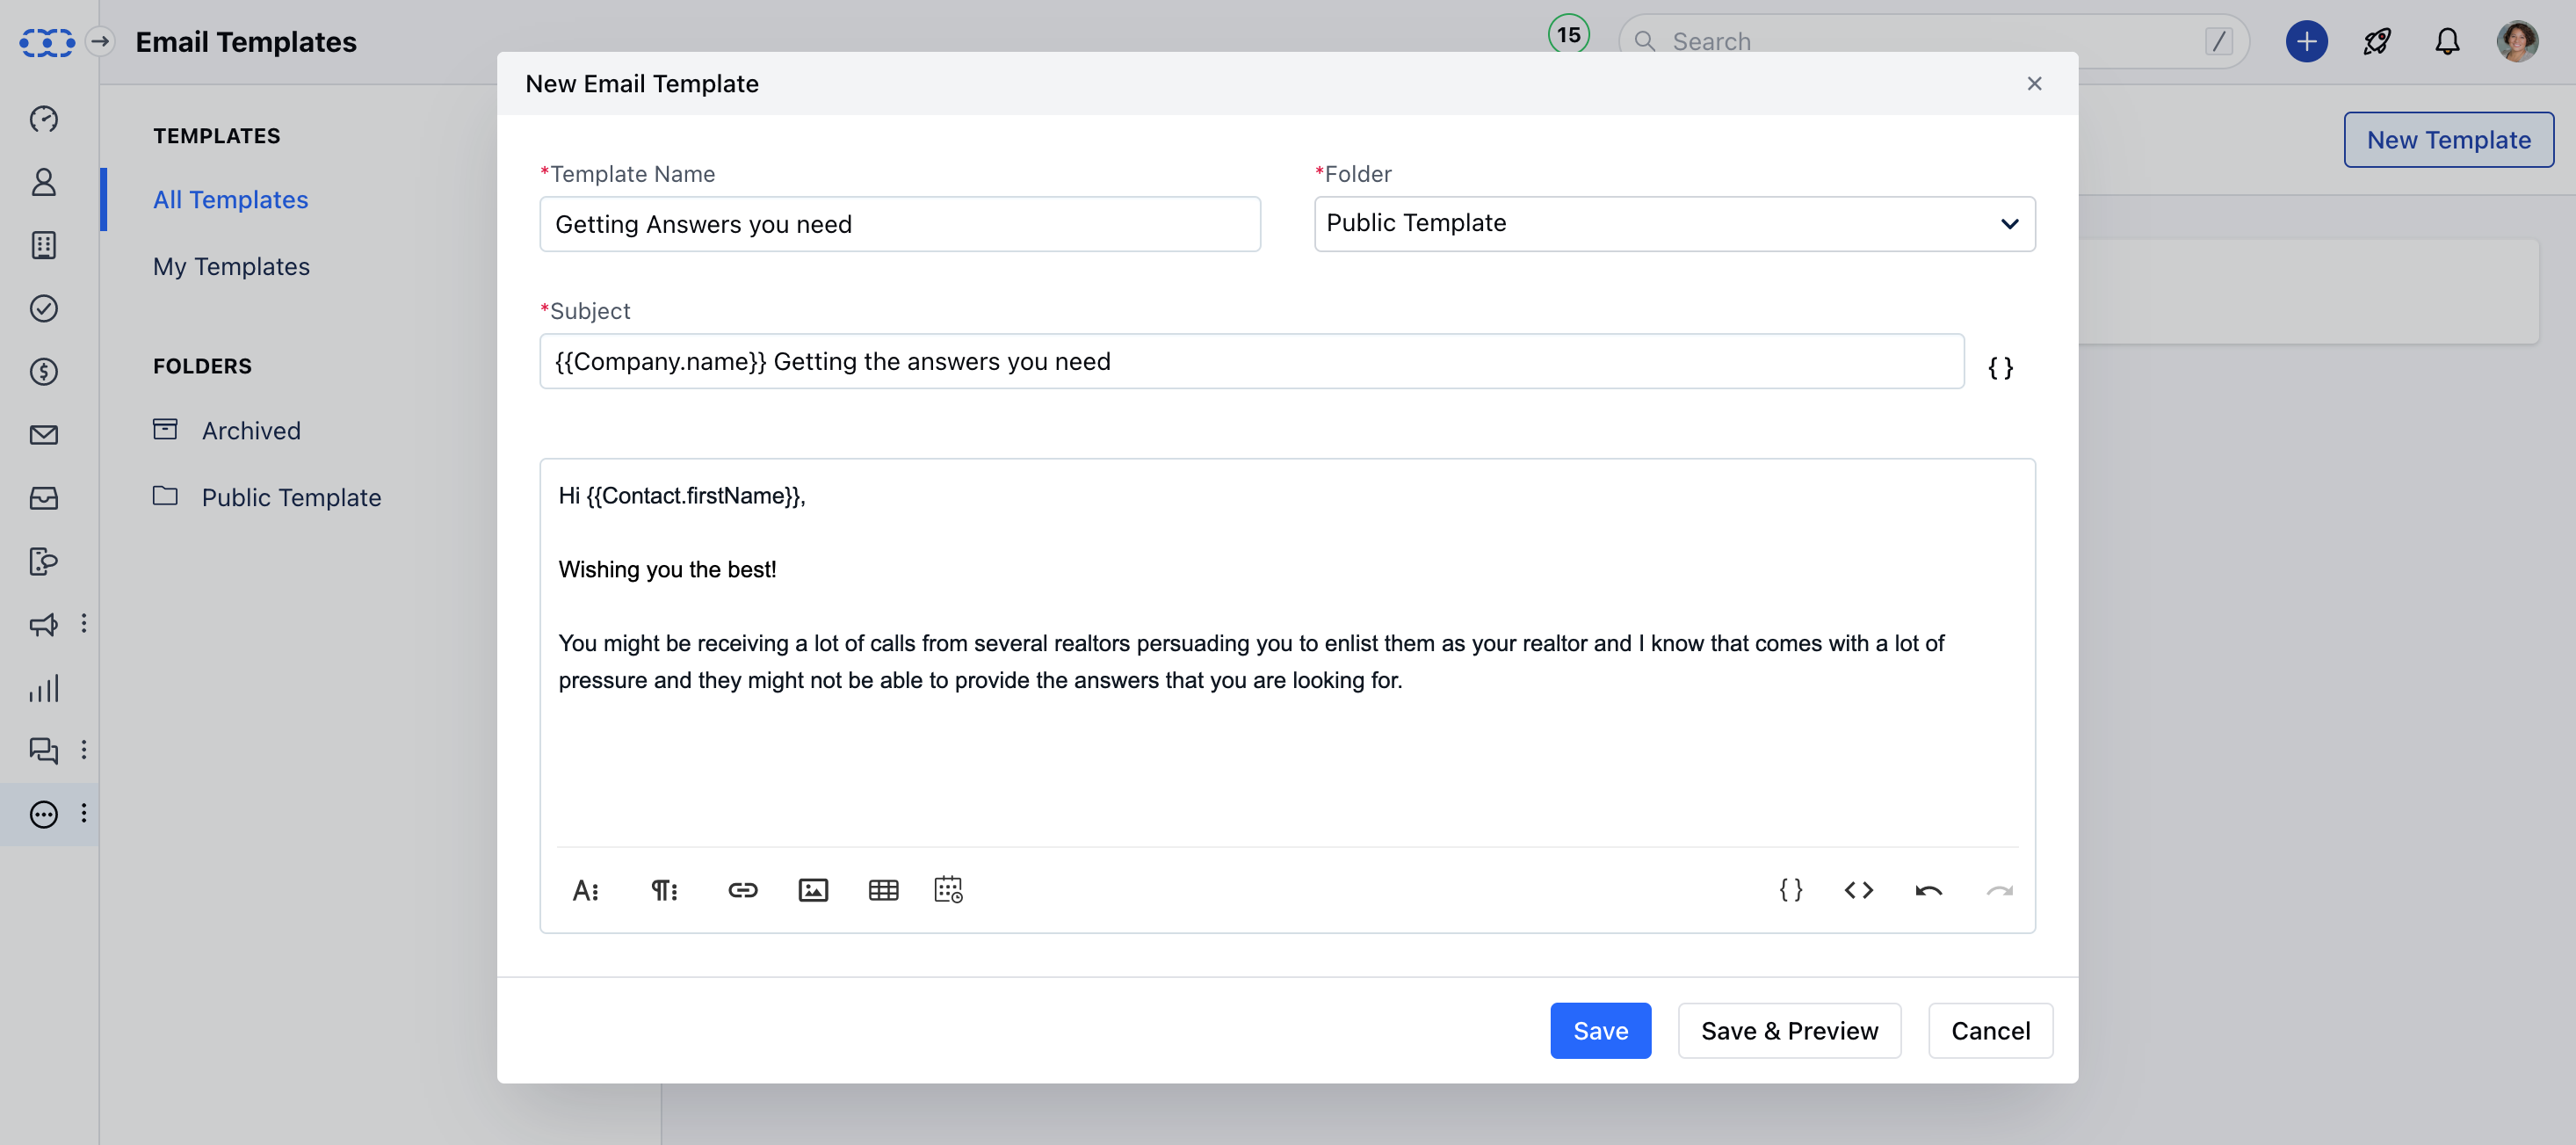Viewport: 2576px width, 1145px height.
Task: Insert a table using the table icon
Action: point(883,890)
